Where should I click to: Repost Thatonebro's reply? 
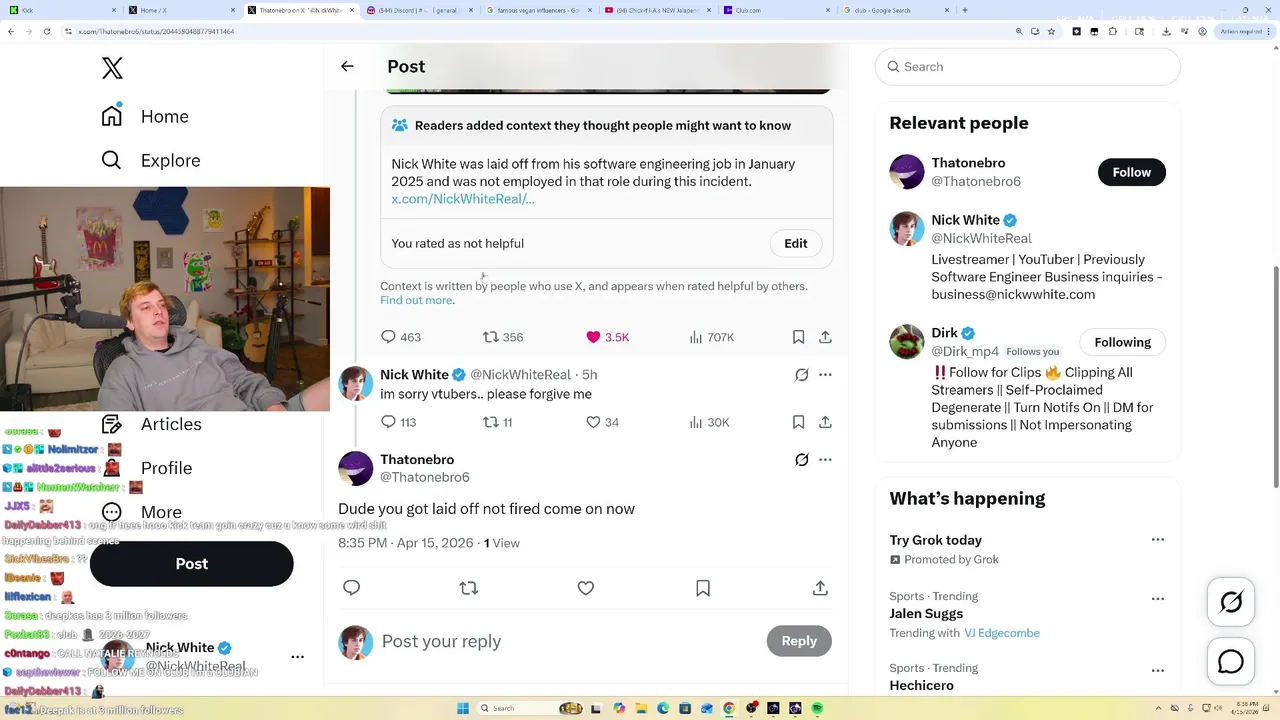(468, 588)
